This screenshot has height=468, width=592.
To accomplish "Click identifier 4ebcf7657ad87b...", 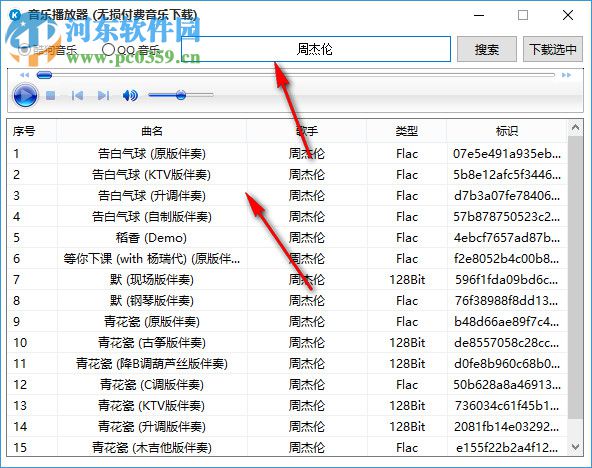I will tap(507, 238).
